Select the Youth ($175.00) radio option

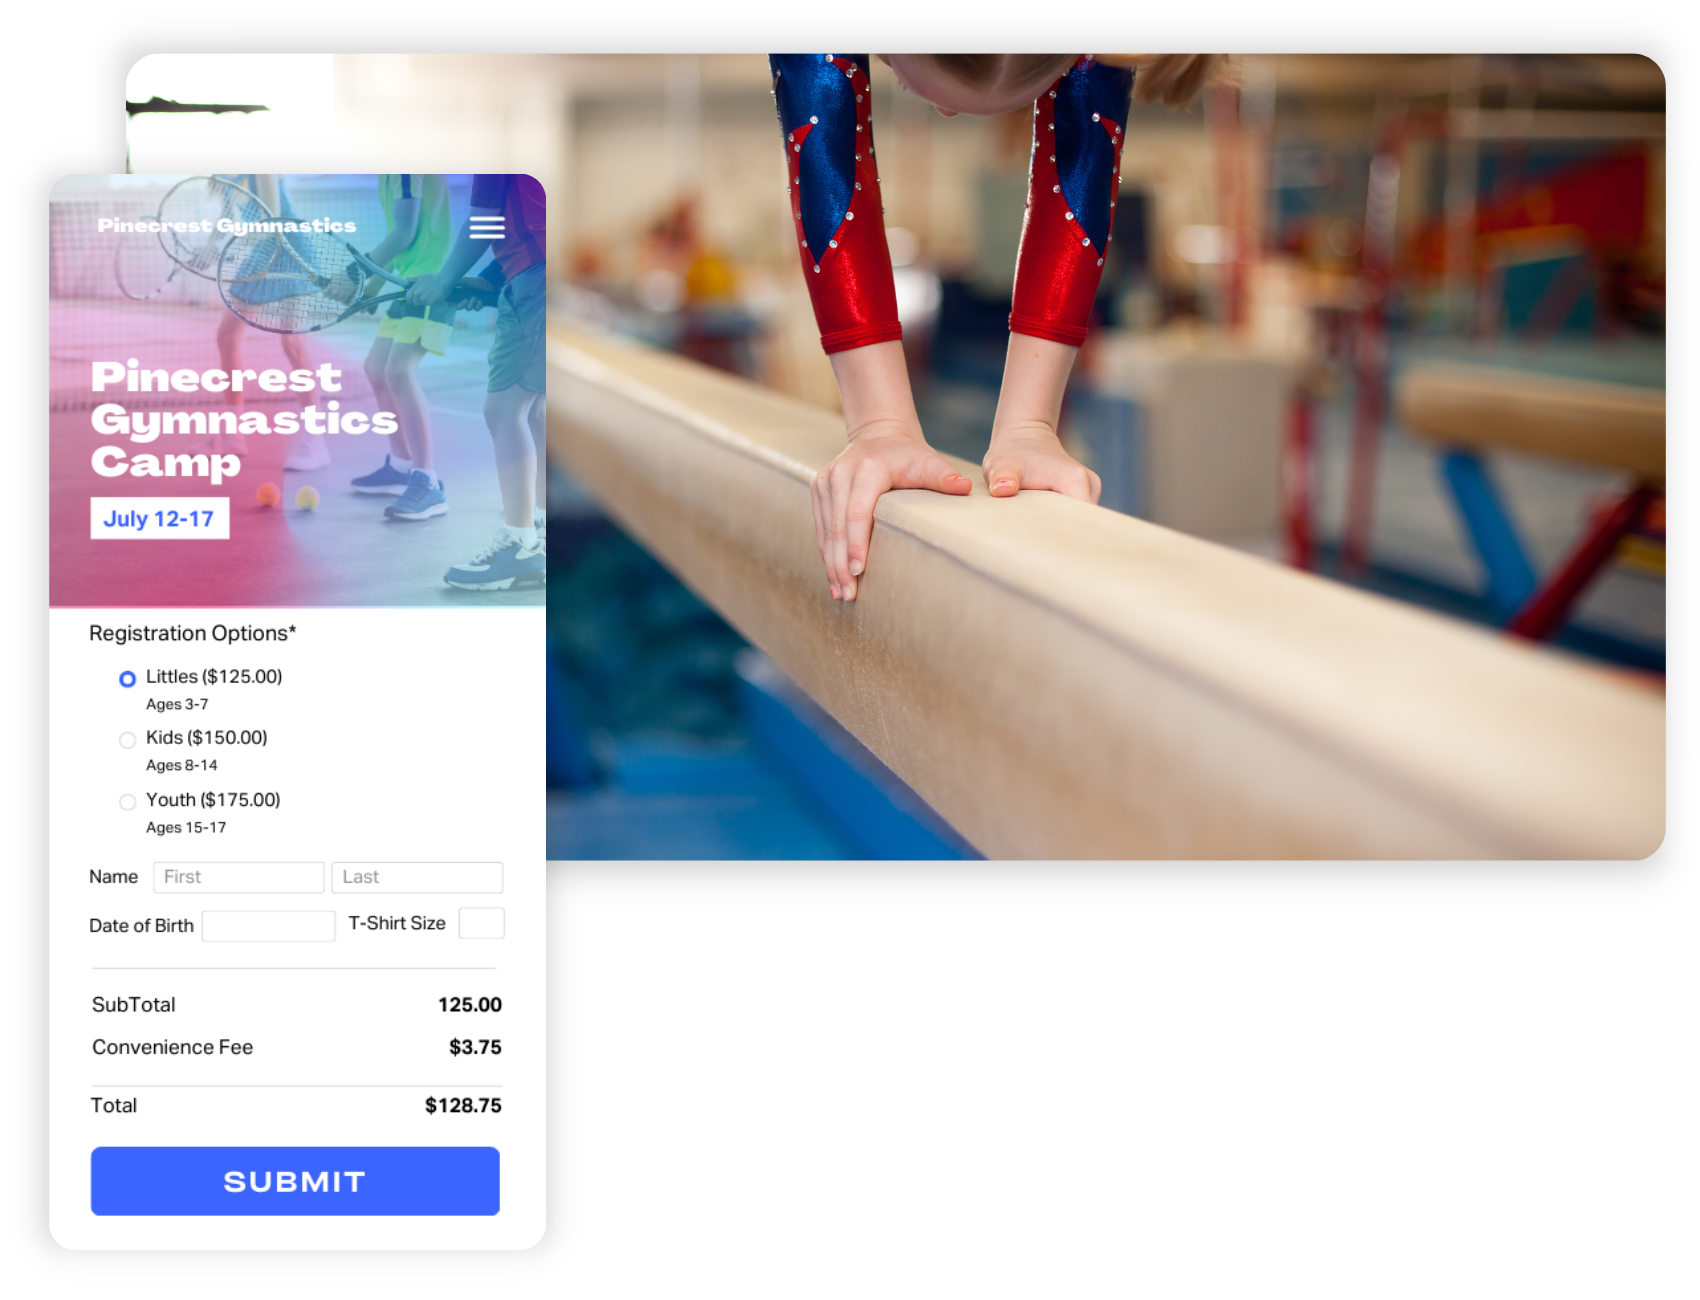pyautogui.click(x=127, y=802)
